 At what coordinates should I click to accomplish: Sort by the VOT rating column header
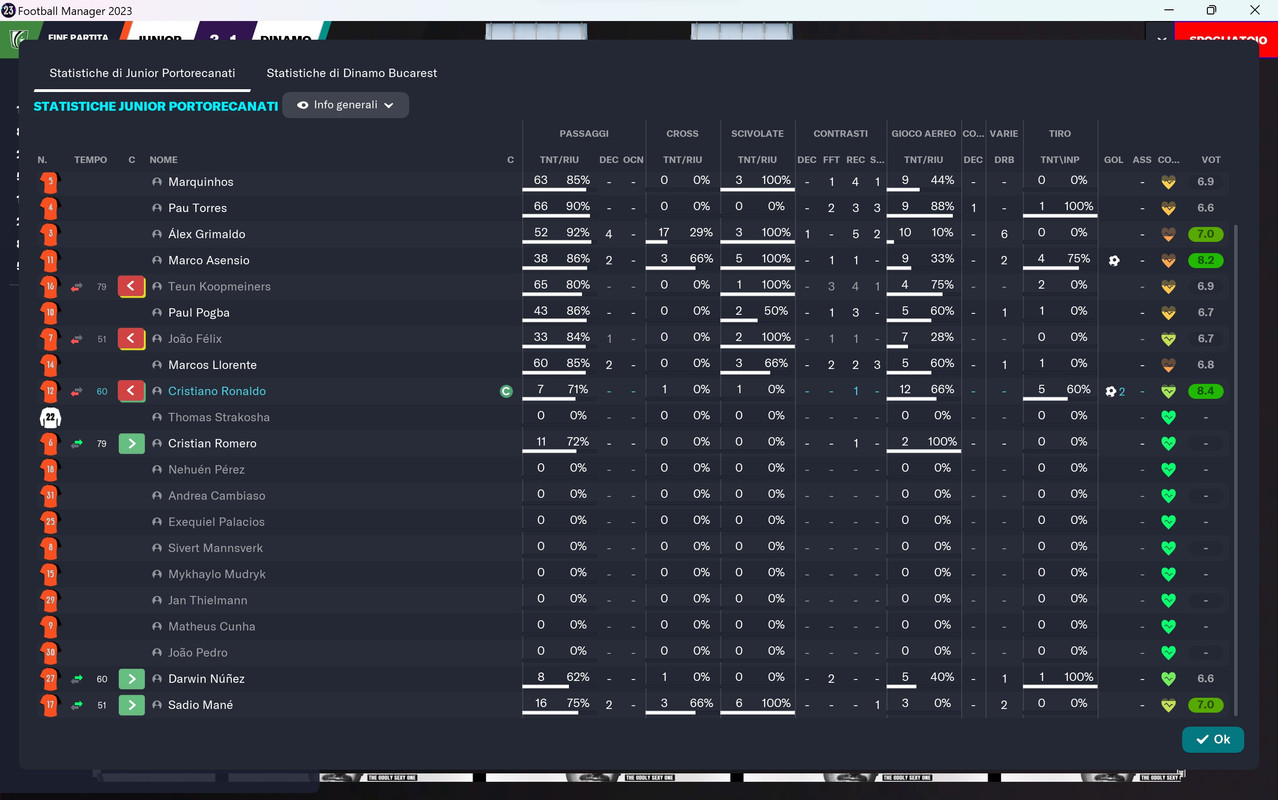click(x=1211, y=160)
